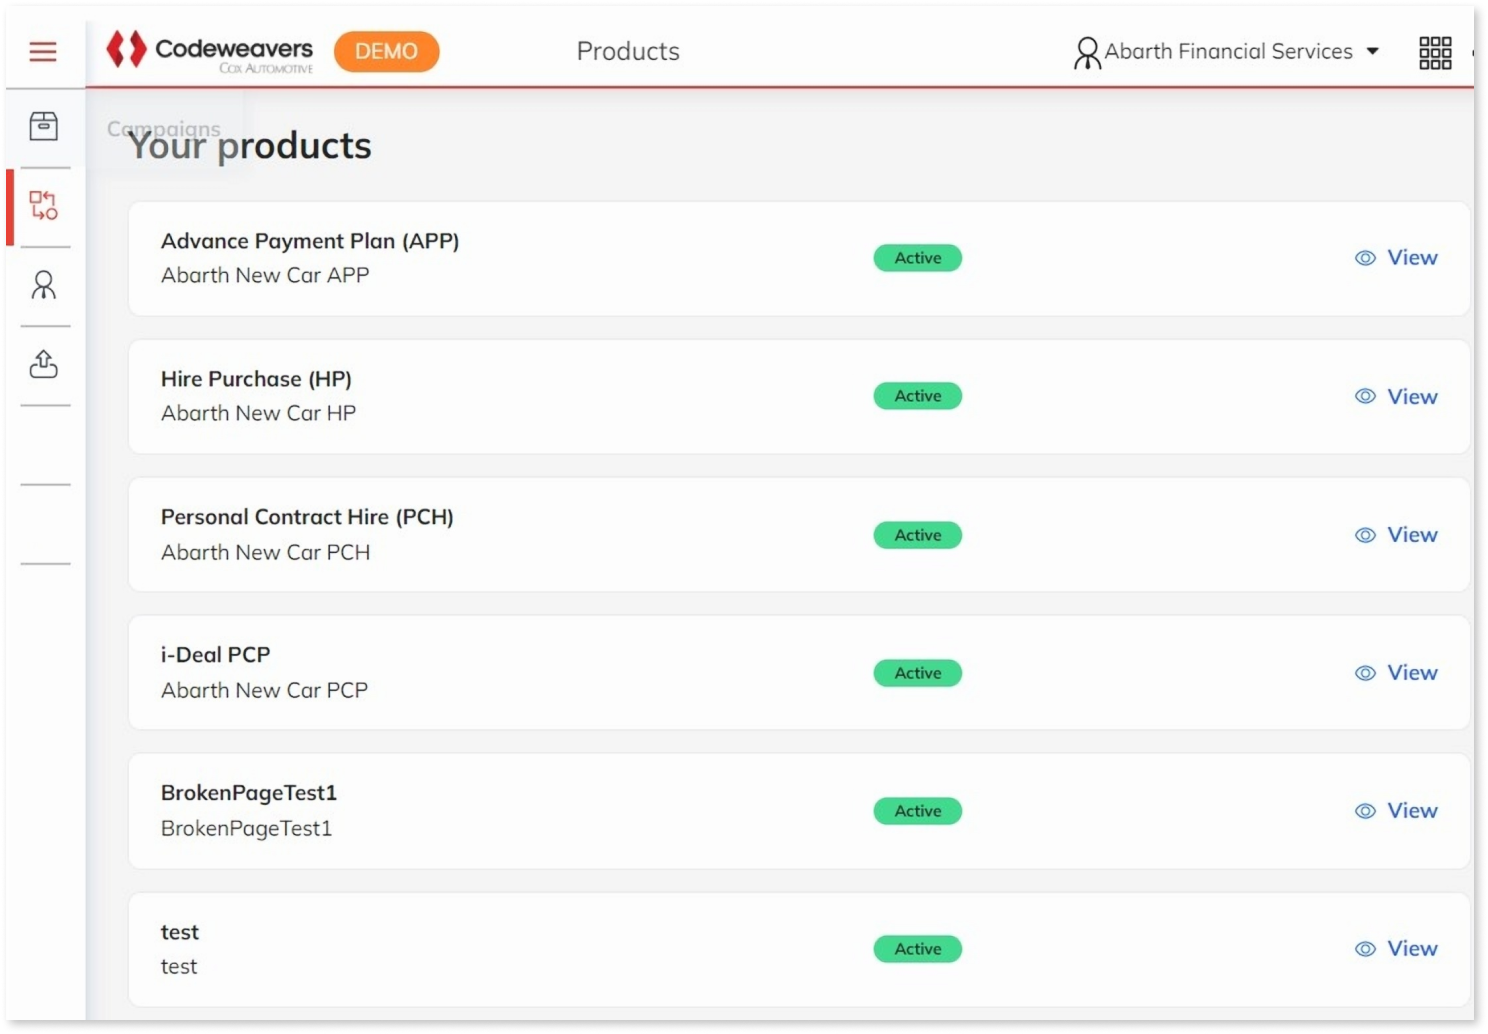
Task: Expand Abarth Financial Services dropdown arrow
Action: tap(1373, 51)
